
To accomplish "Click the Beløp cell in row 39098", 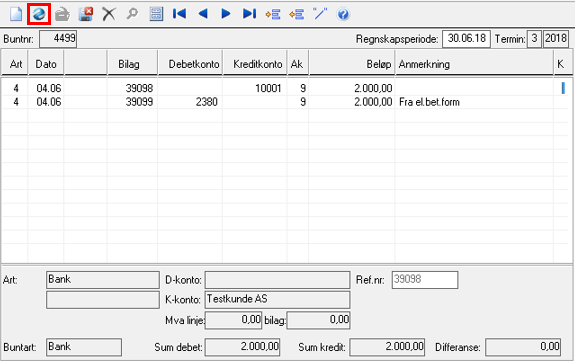I will 352,88.
